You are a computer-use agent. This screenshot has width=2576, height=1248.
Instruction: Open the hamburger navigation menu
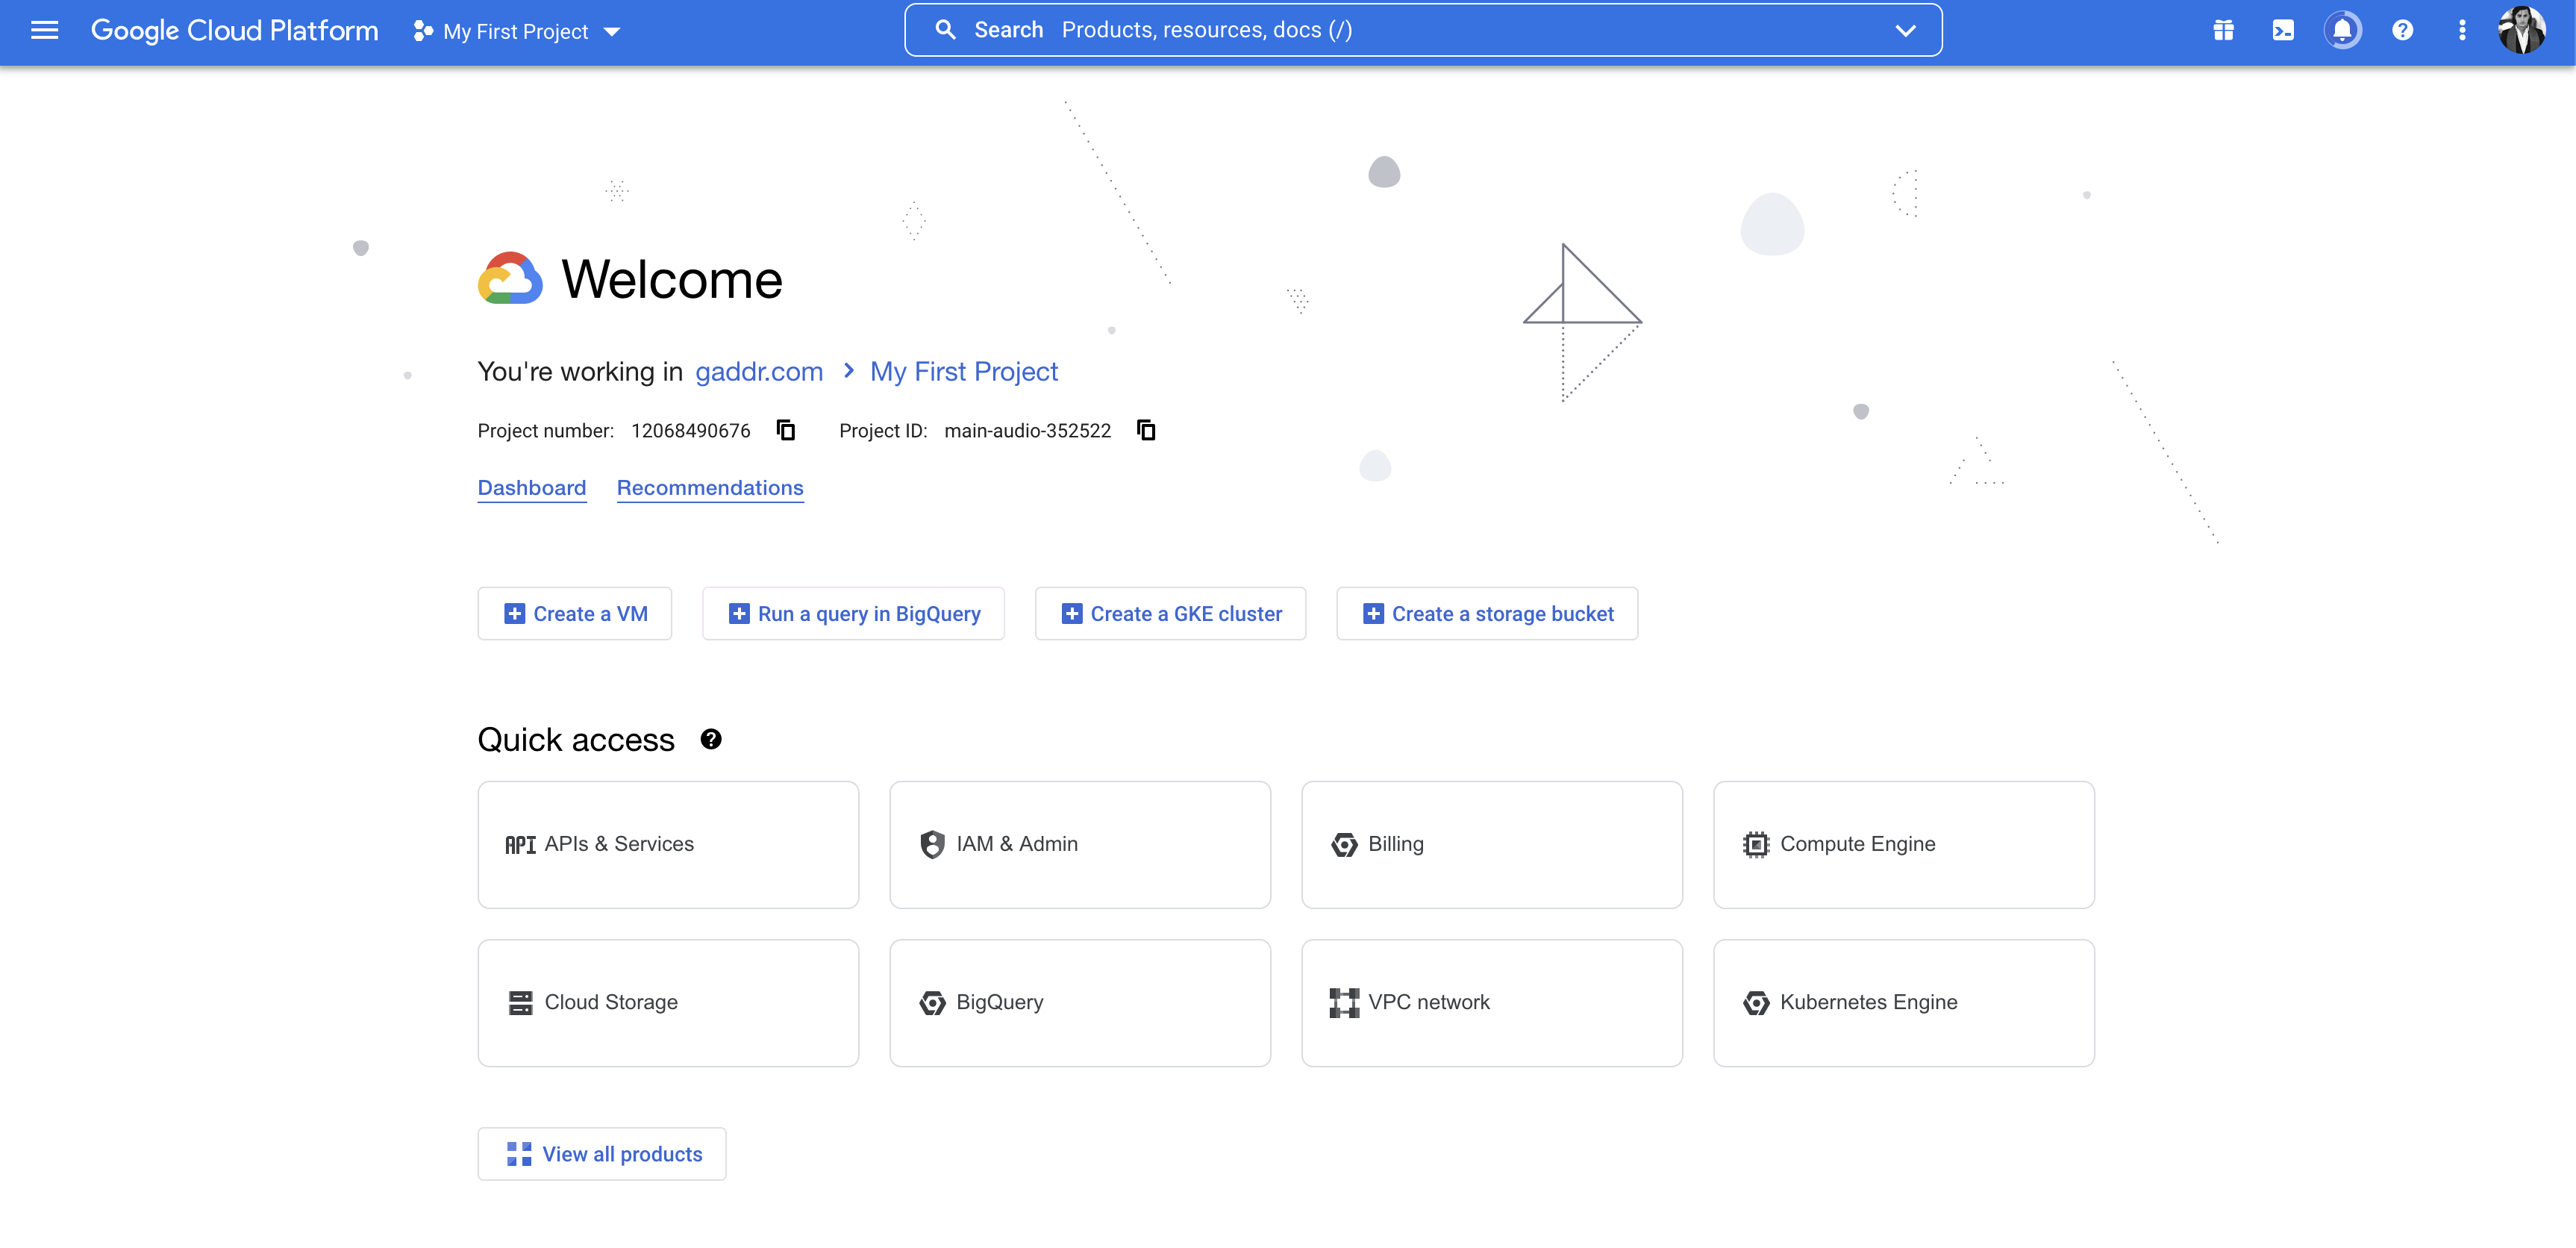click(x=45, y=31)
